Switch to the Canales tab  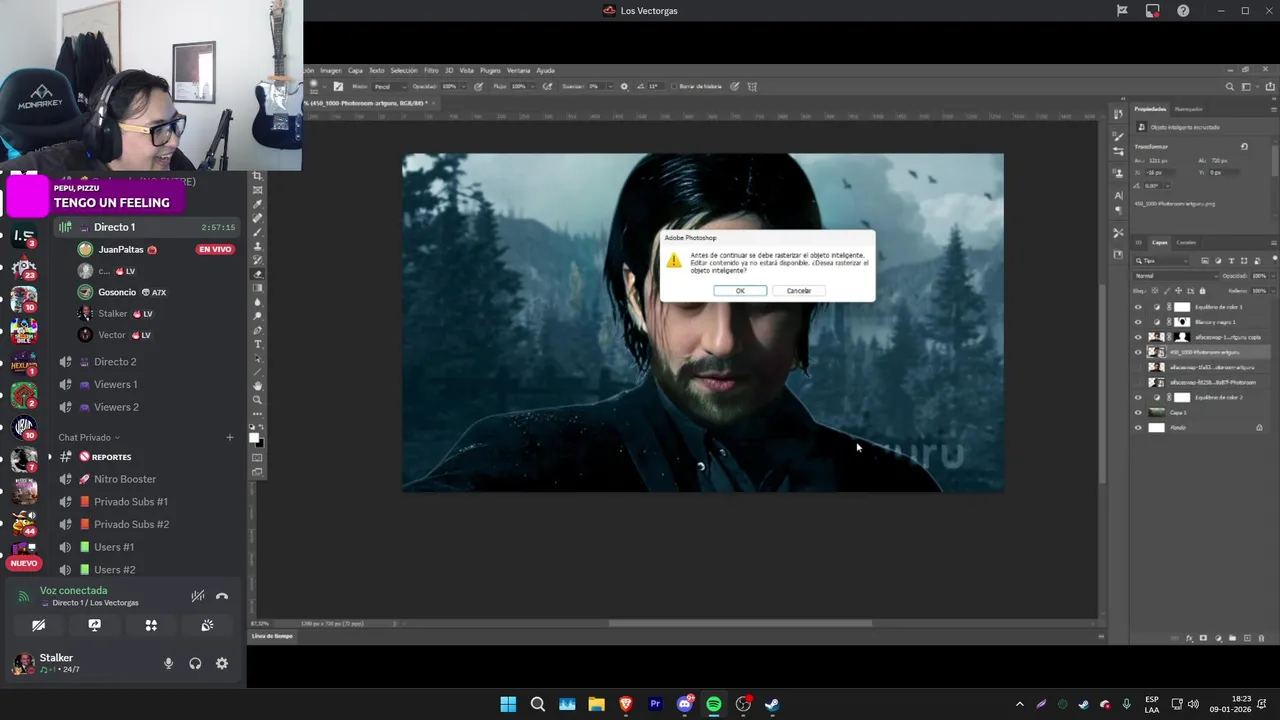1186,242
